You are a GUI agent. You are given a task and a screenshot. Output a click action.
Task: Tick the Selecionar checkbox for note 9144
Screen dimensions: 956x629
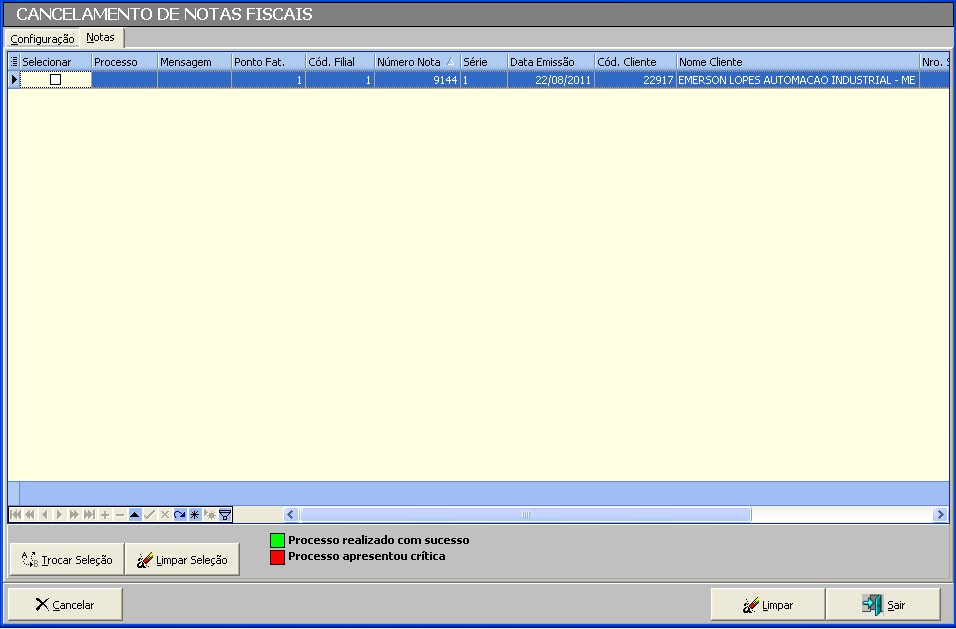pos(56,80)
